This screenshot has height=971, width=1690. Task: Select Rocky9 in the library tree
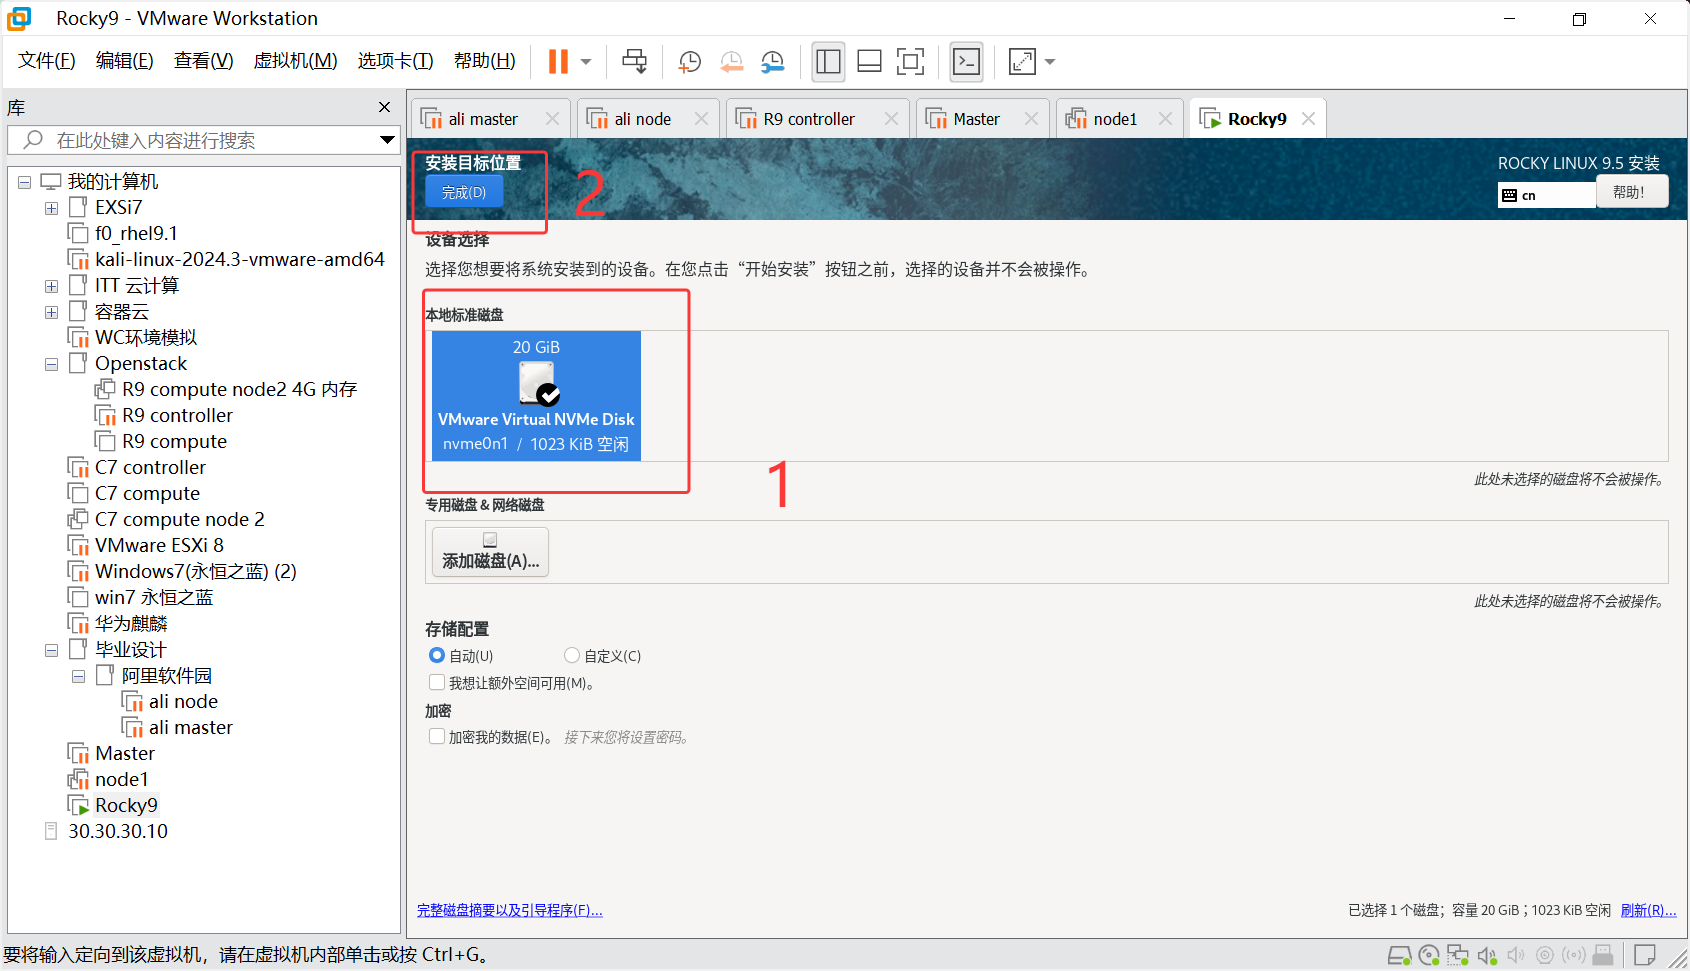[x=126, y=805]
